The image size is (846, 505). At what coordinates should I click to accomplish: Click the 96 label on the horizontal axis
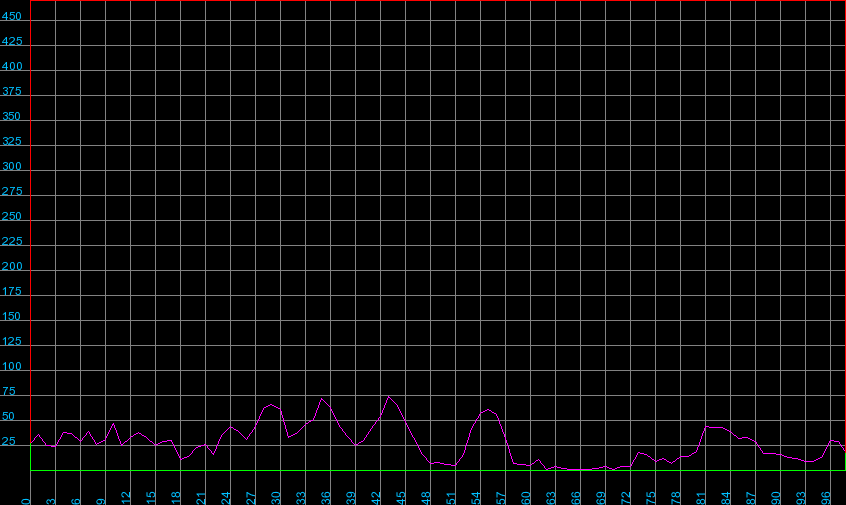pyautogui.click(x=826, y=498)
